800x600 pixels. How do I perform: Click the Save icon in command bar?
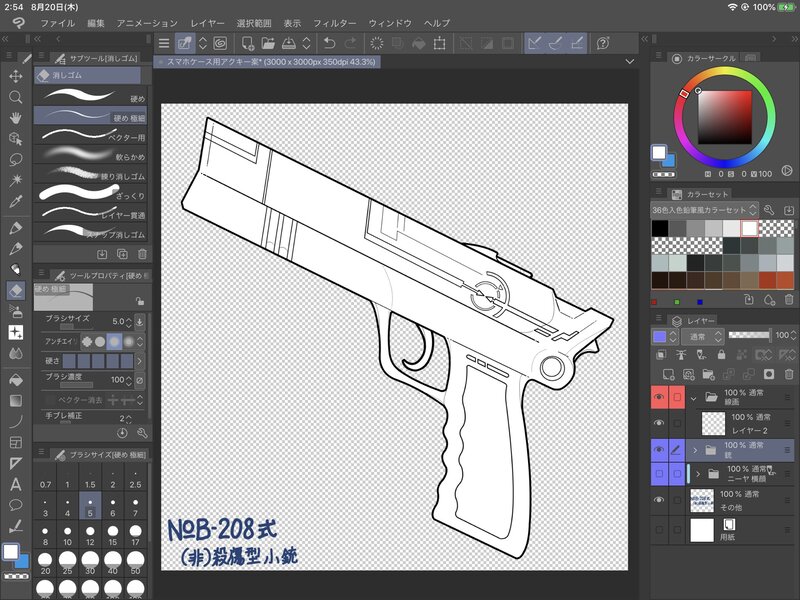pyautogui.click(x=289, y=43)
